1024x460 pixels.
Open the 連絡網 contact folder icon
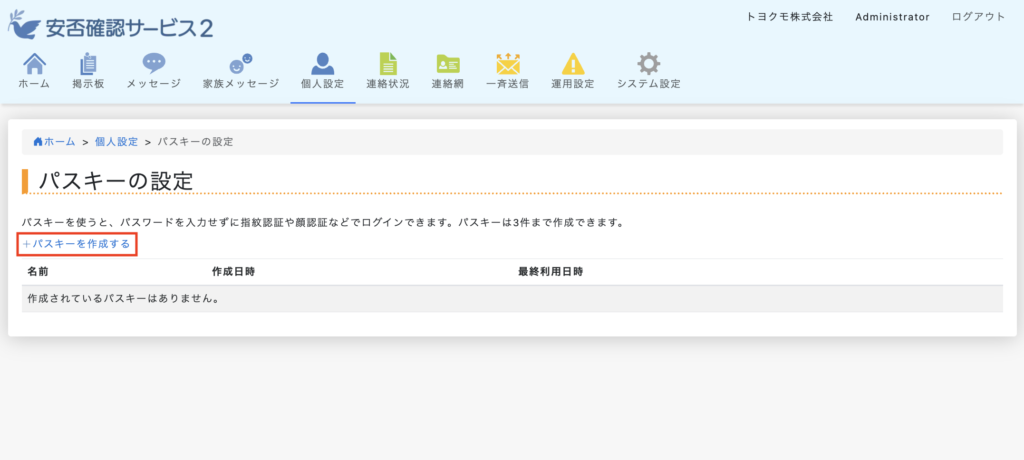click(448, 64)
